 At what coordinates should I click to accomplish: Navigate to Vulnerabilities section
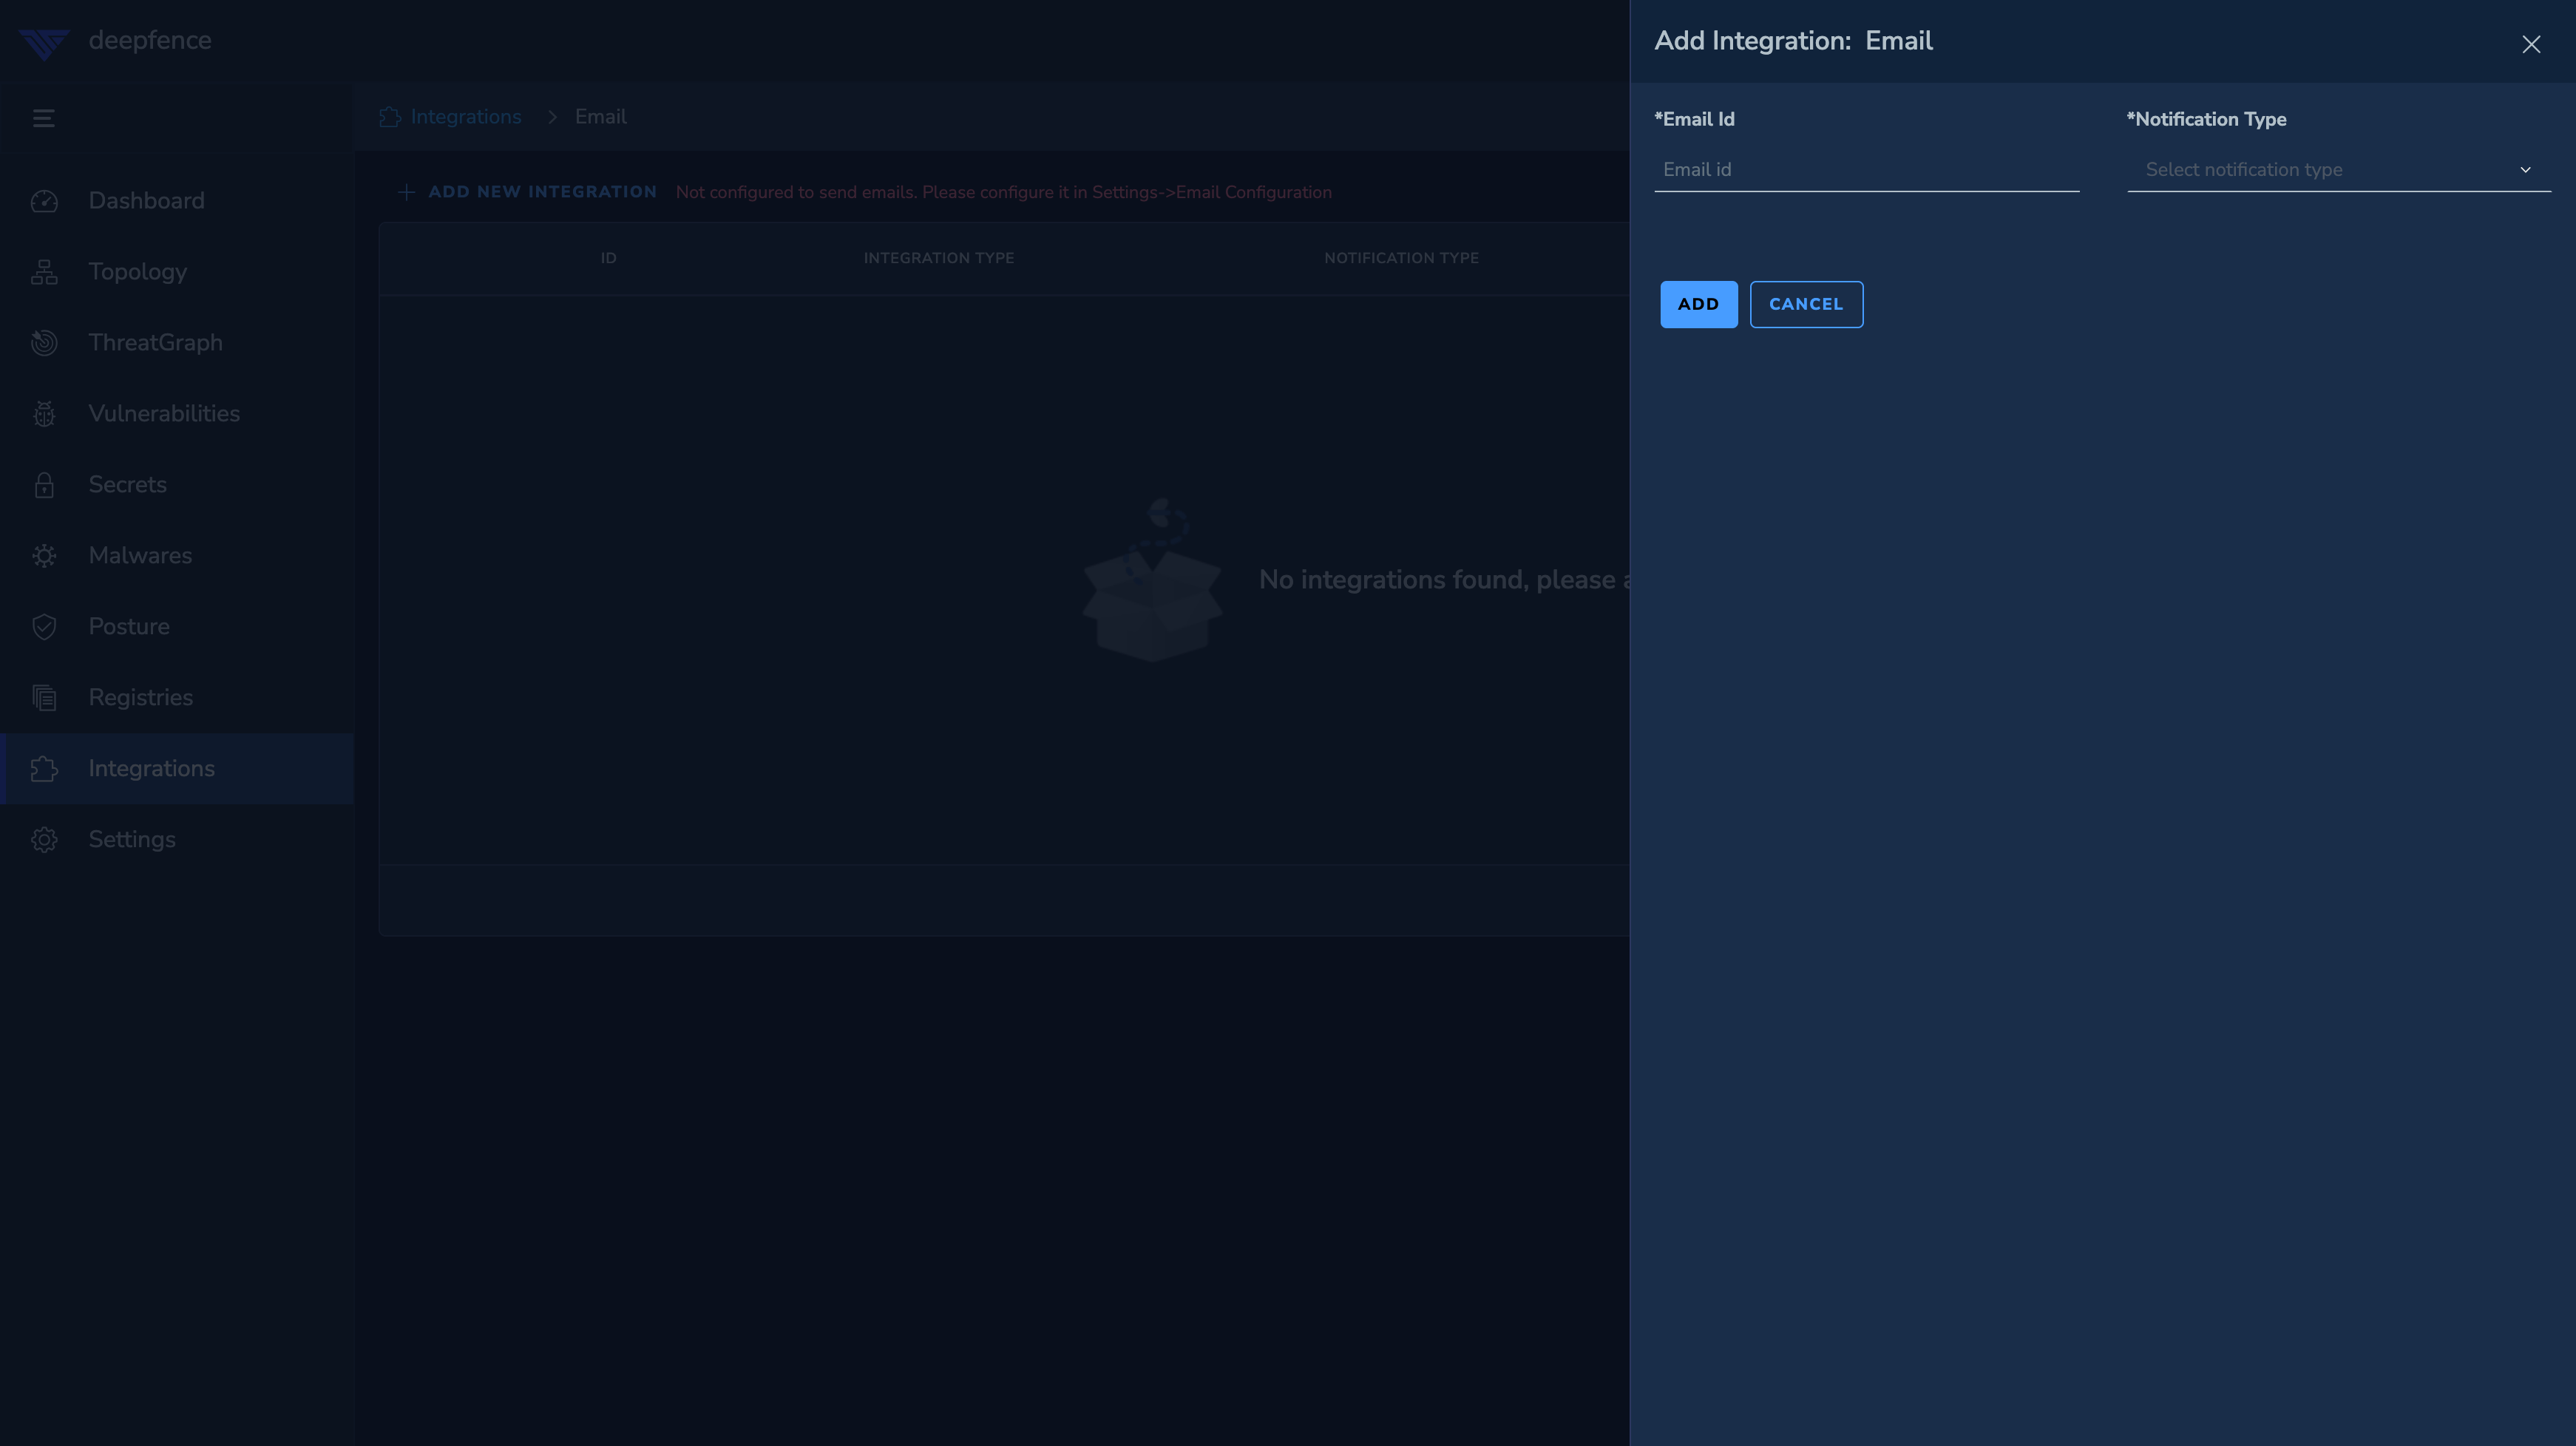[177, 414]
